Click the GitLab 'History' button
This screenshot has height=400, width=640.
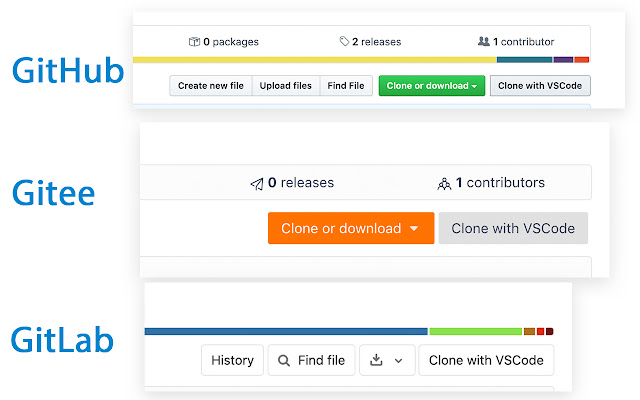[232, 360]
